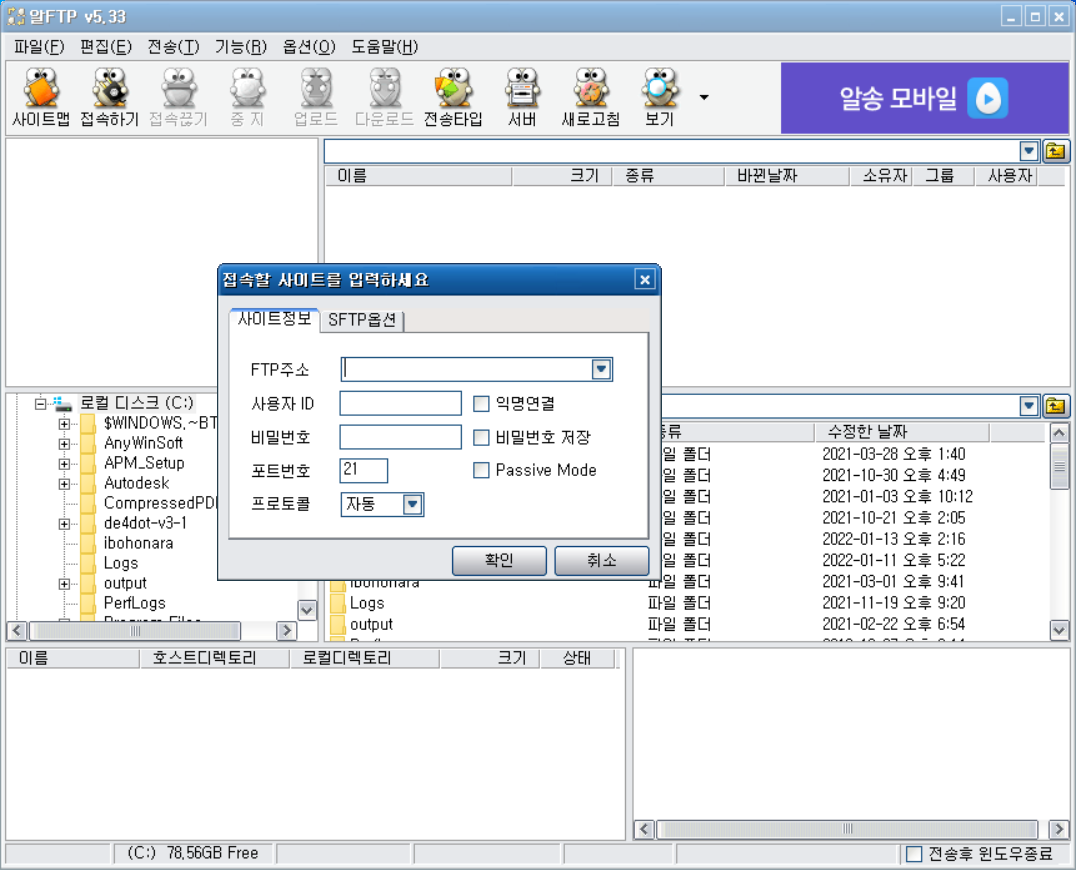1076x870 pixels.
Task: Open the 전송(T) menu
Action: tap(173, 47)
